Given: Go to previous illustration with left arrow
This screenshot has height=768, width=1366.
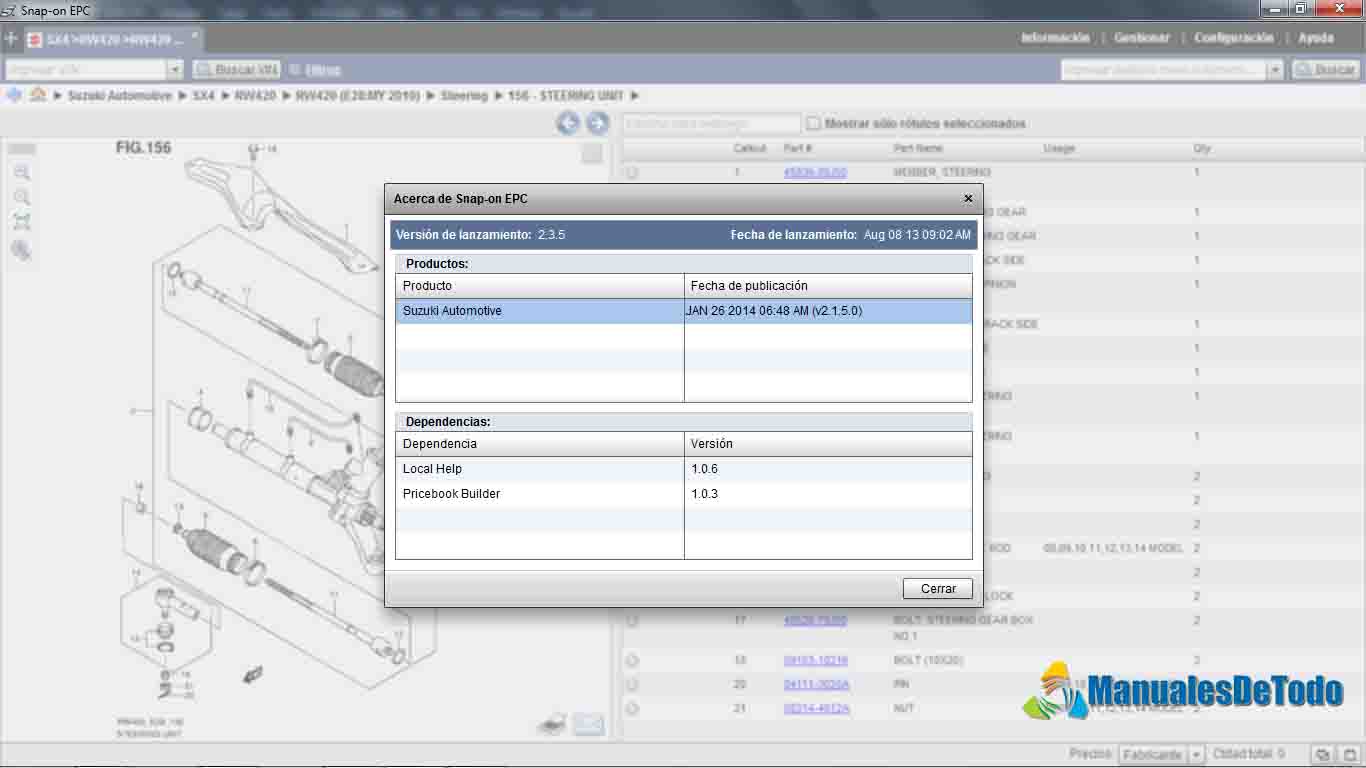Looking at the screenshot, I should [568, 123].
